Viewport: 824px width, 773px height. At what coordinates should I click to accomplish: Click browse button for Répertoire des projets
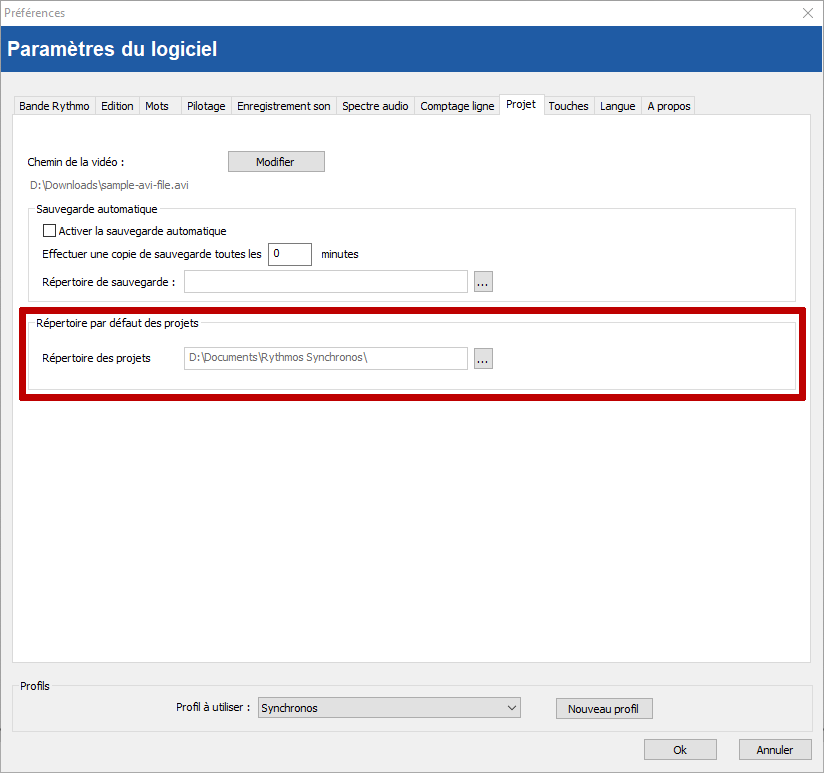point(483,358)
